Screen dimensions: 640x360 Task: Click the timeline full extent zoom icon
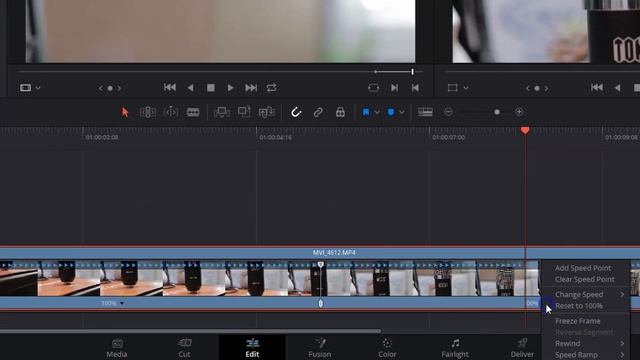[425, 112]
